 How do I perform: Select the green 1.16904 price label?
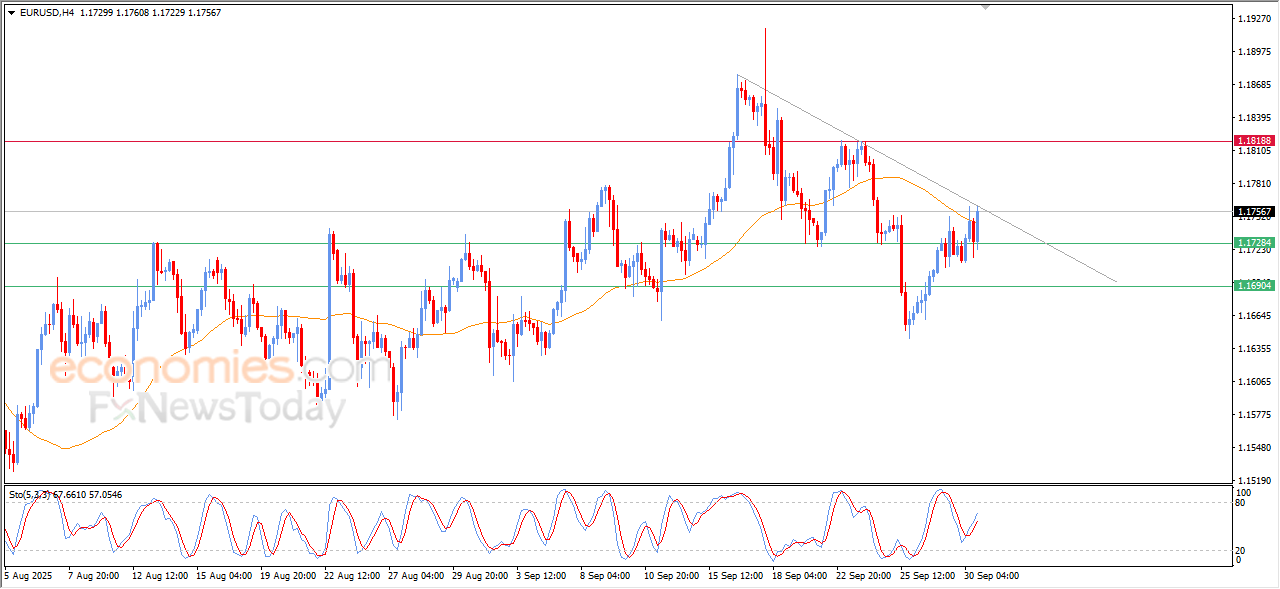pyautogui.click(x=1253, y=285)
